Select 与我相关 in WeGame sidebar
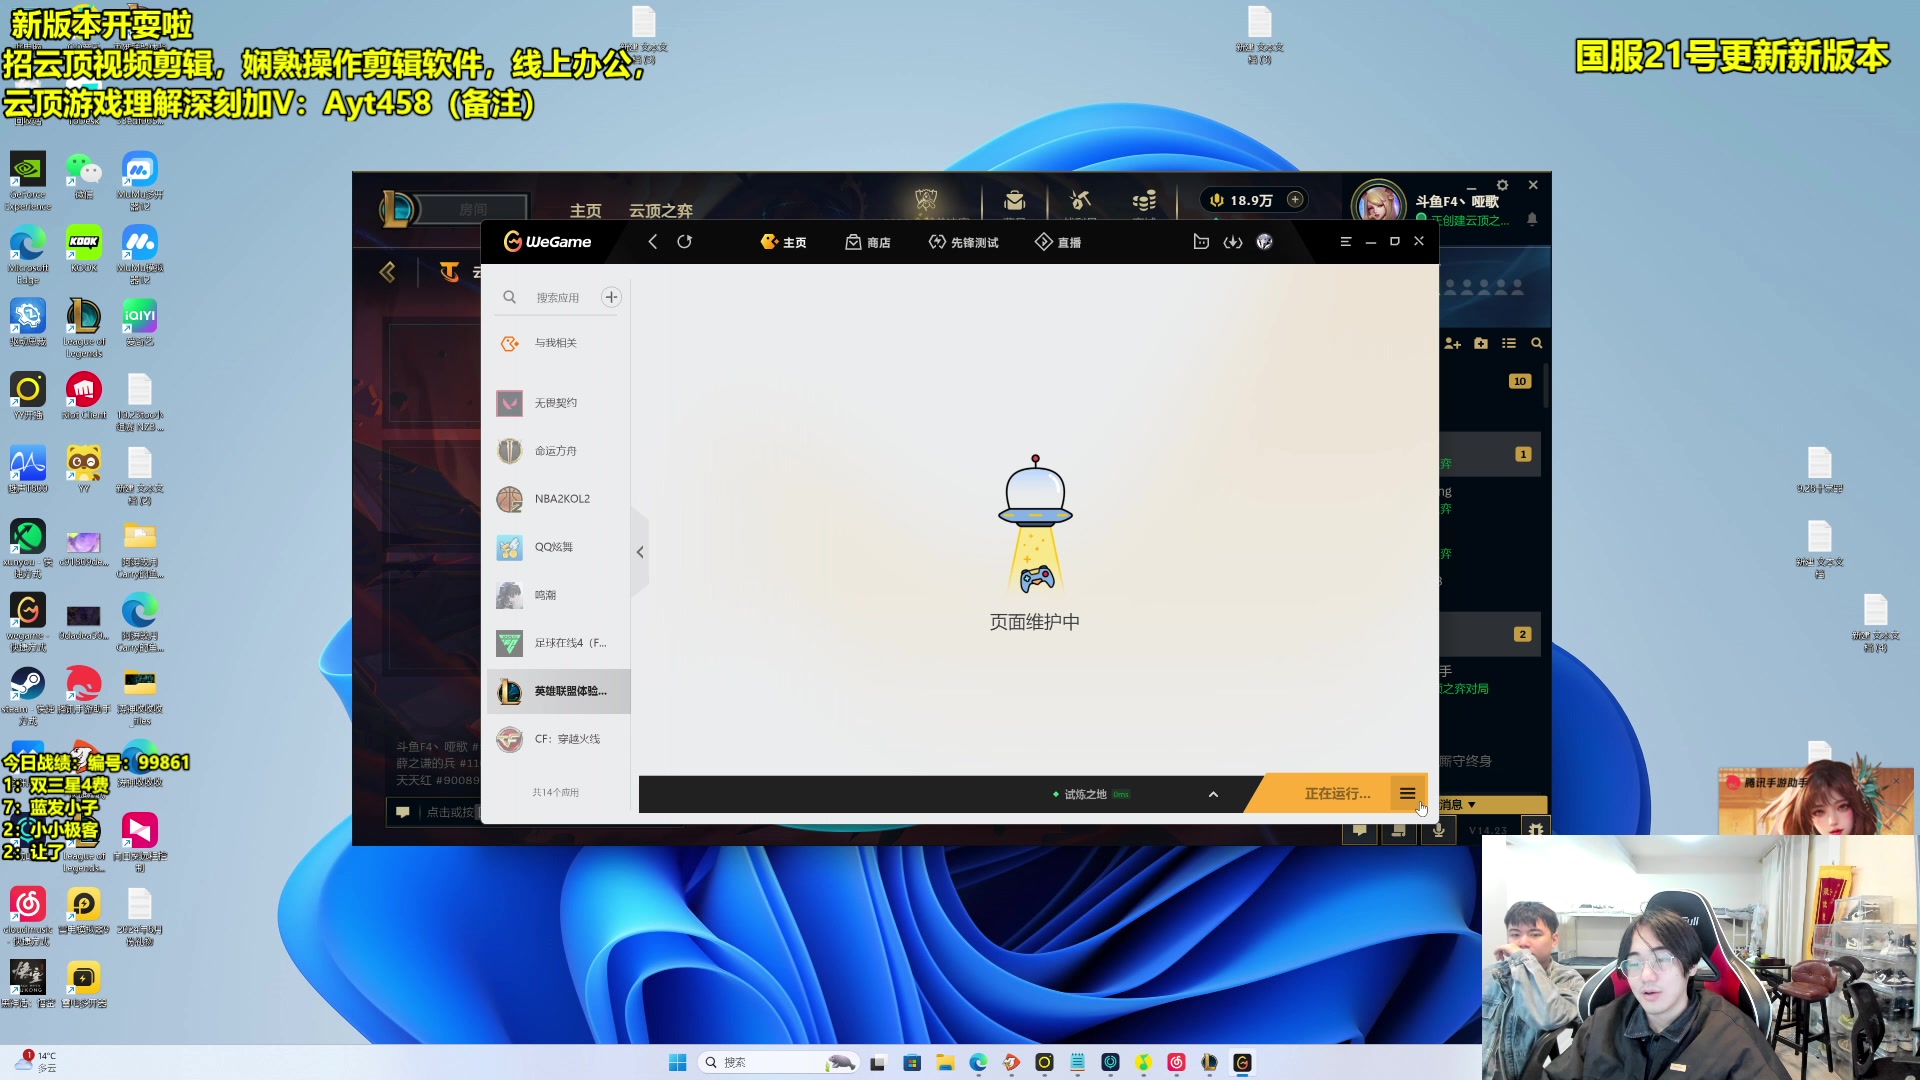Viewport: 1920px width, 1080px height. tap(558, 343)
